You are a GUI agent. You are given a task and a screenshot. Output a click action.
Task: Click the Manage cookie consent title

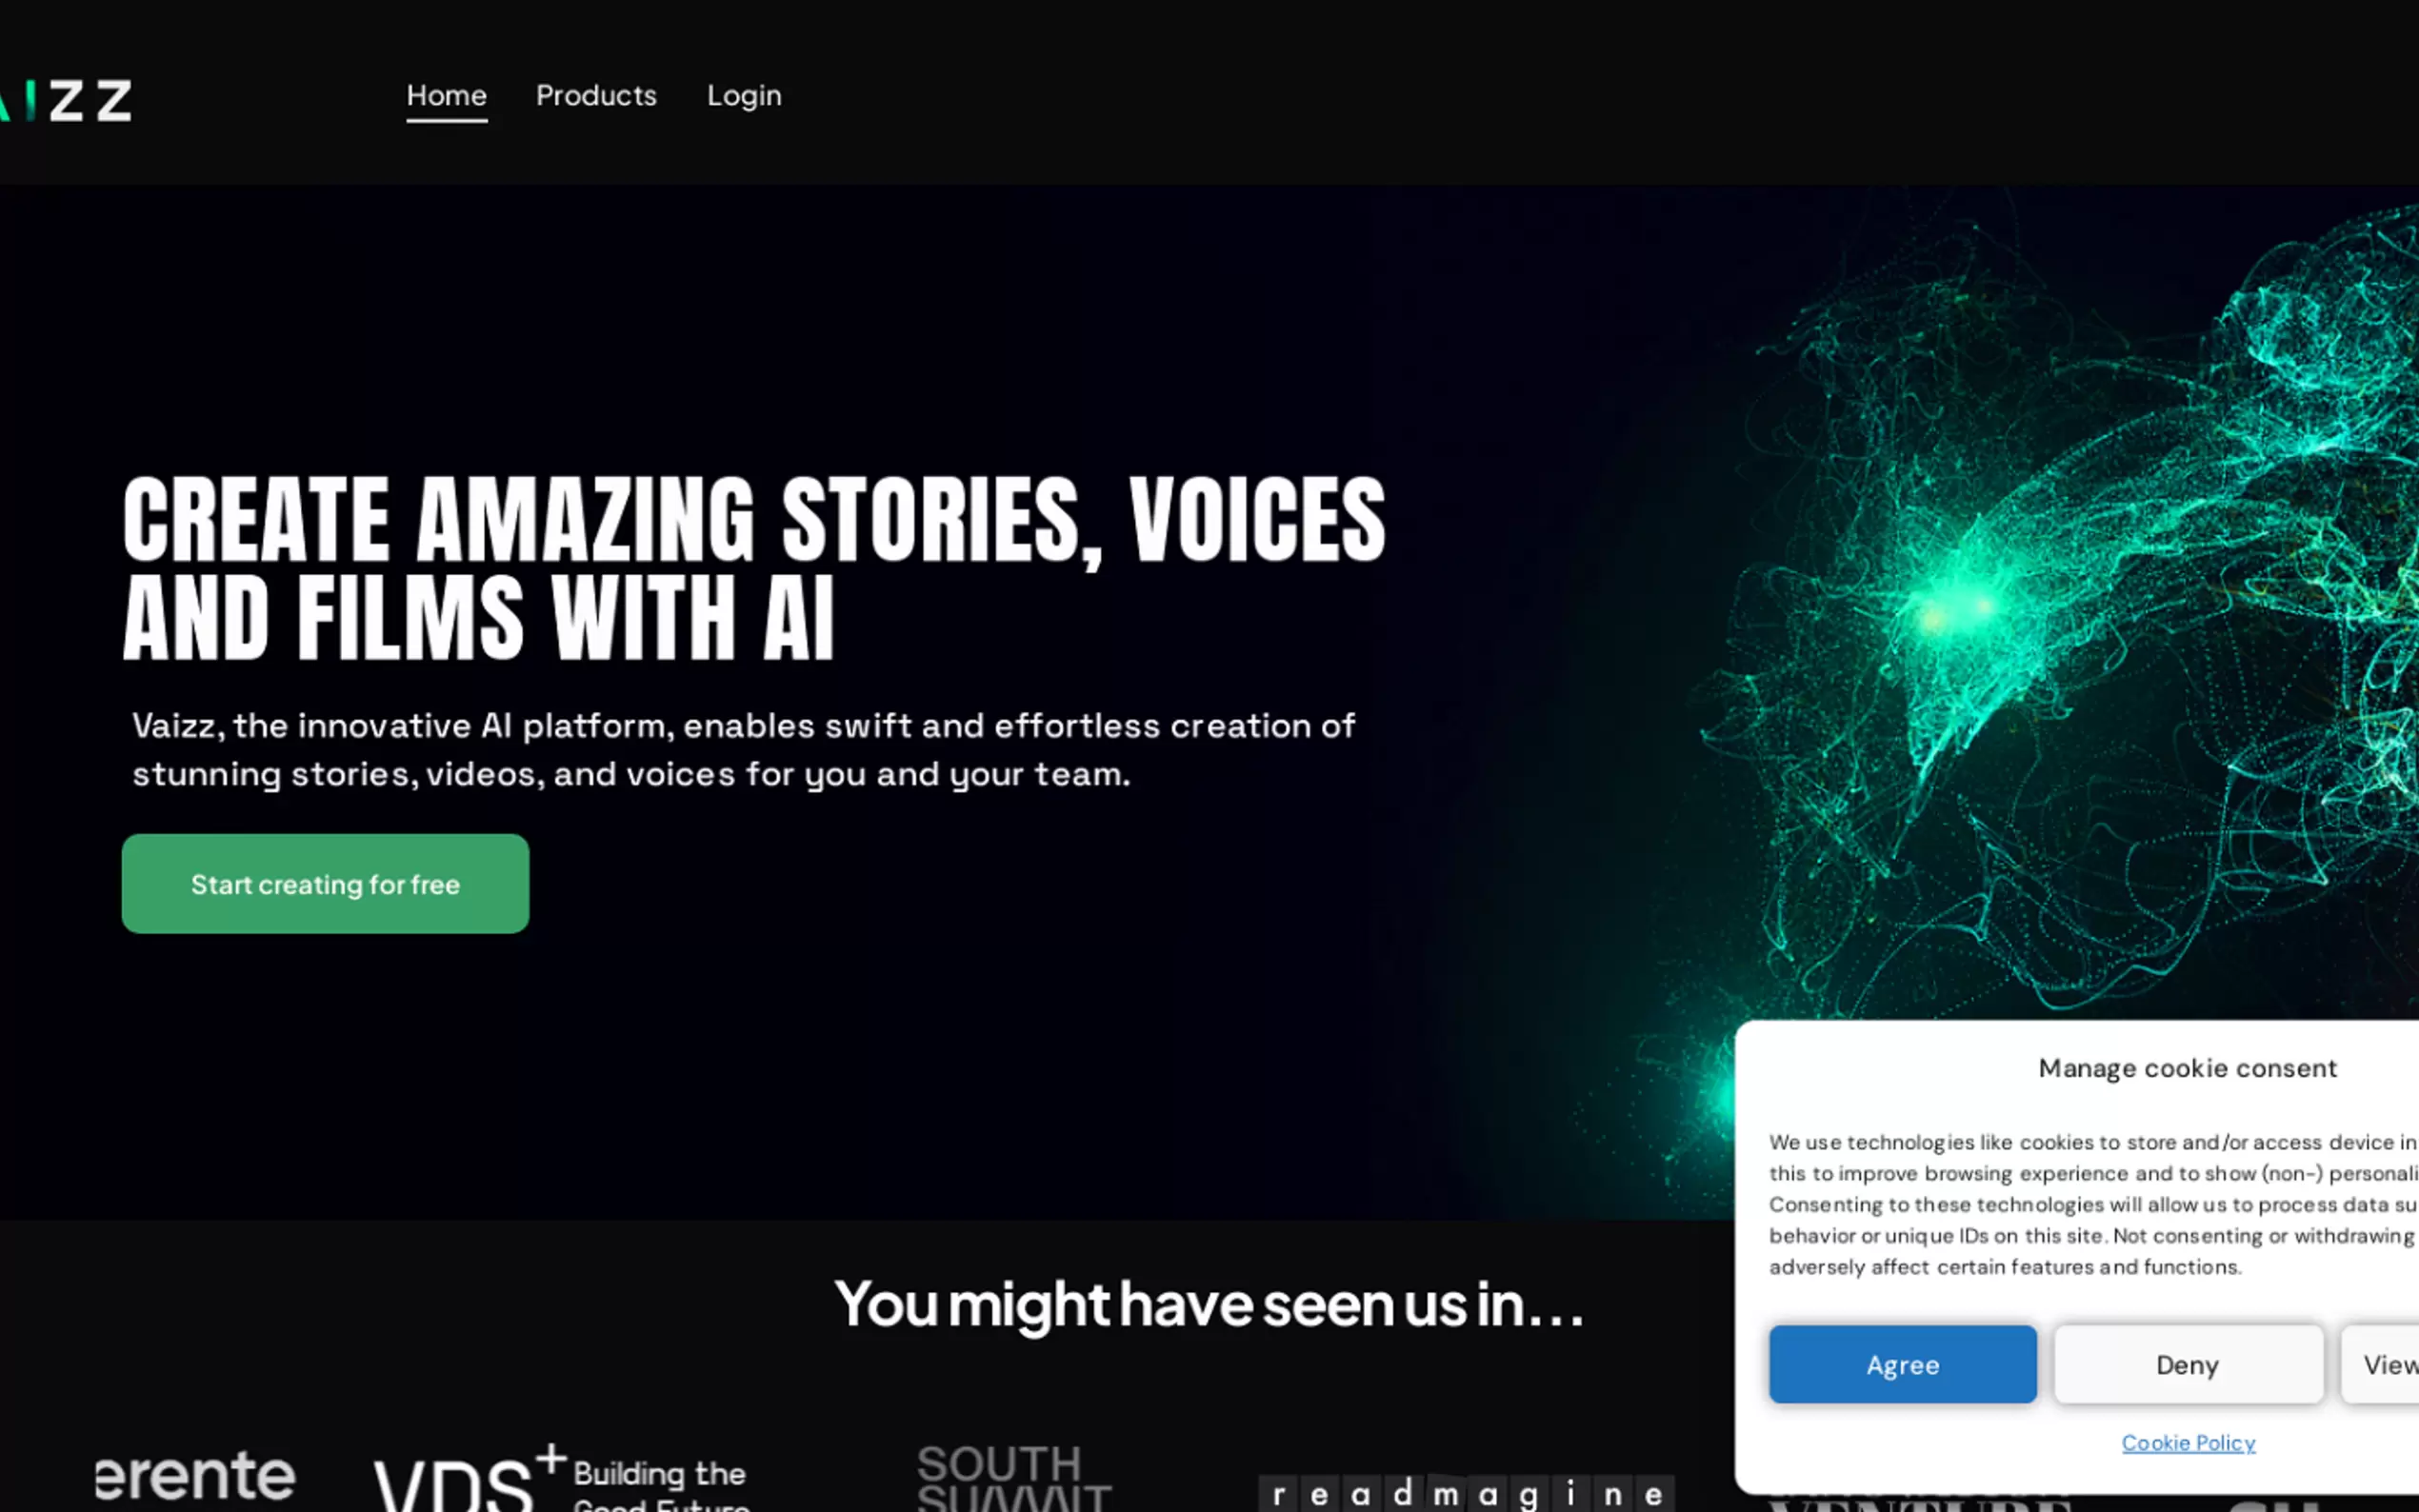2188,1068
